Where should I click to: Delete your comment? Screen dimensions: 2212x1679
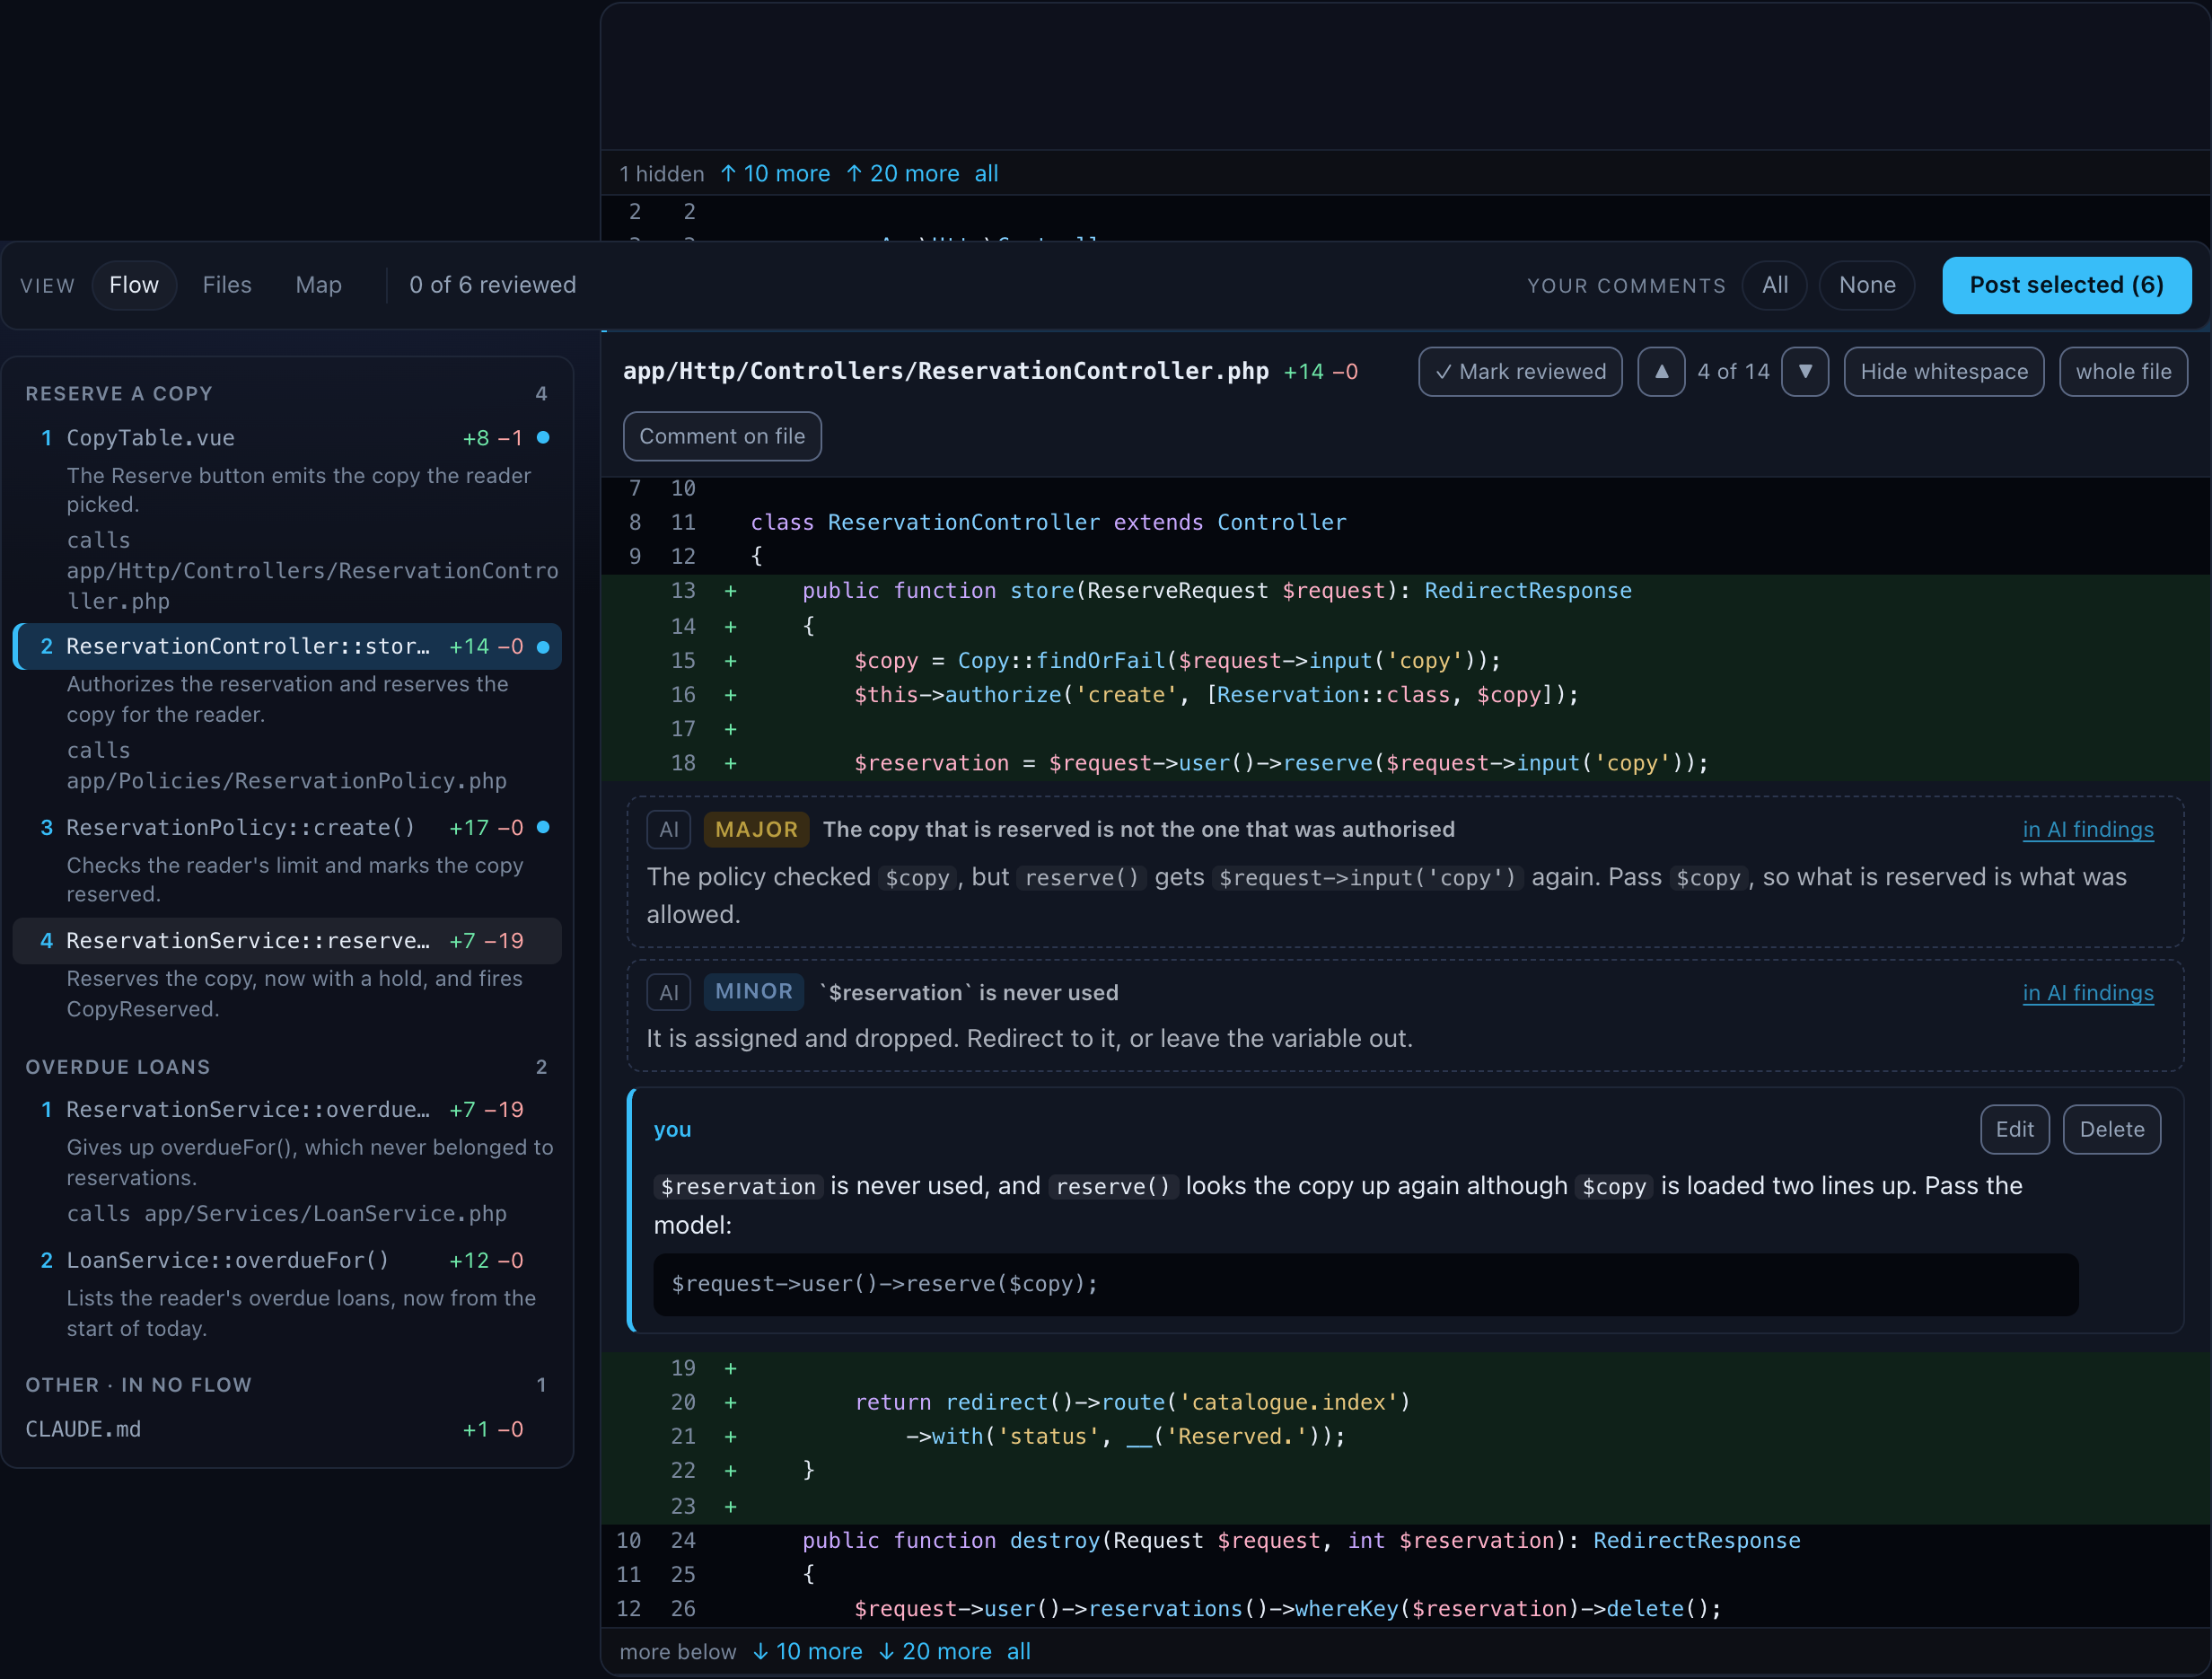2111,1129
